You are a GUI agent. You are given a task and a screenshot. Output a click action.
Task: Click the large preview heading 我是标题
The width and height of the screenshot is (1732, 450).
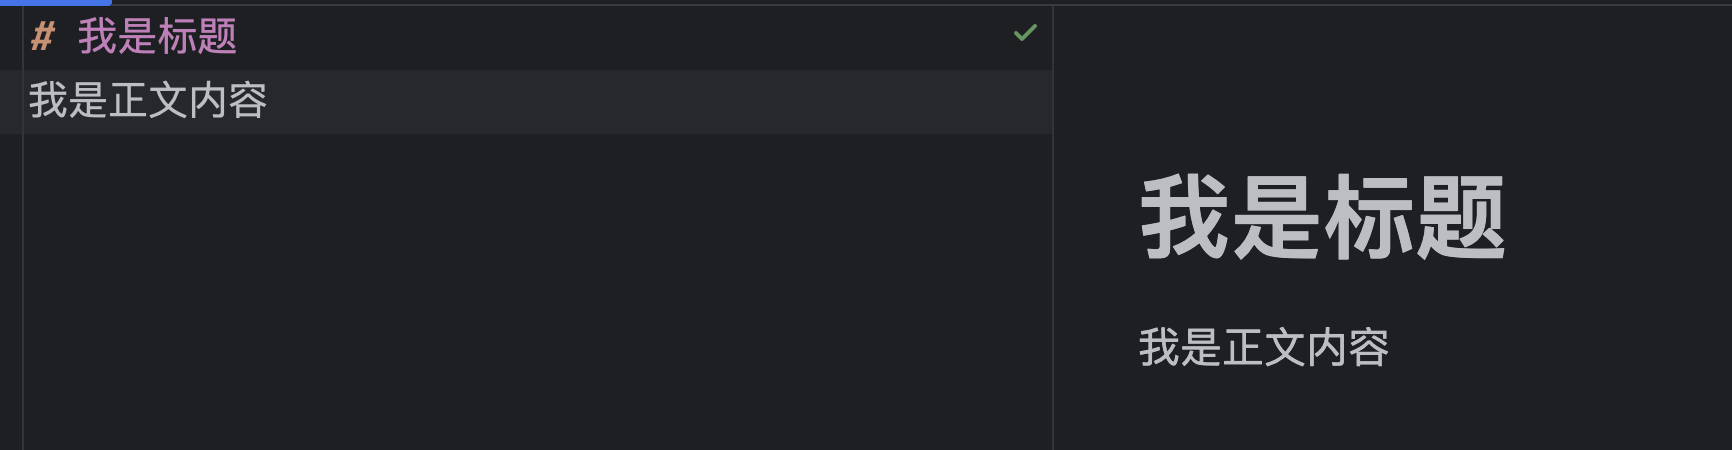1323,217
